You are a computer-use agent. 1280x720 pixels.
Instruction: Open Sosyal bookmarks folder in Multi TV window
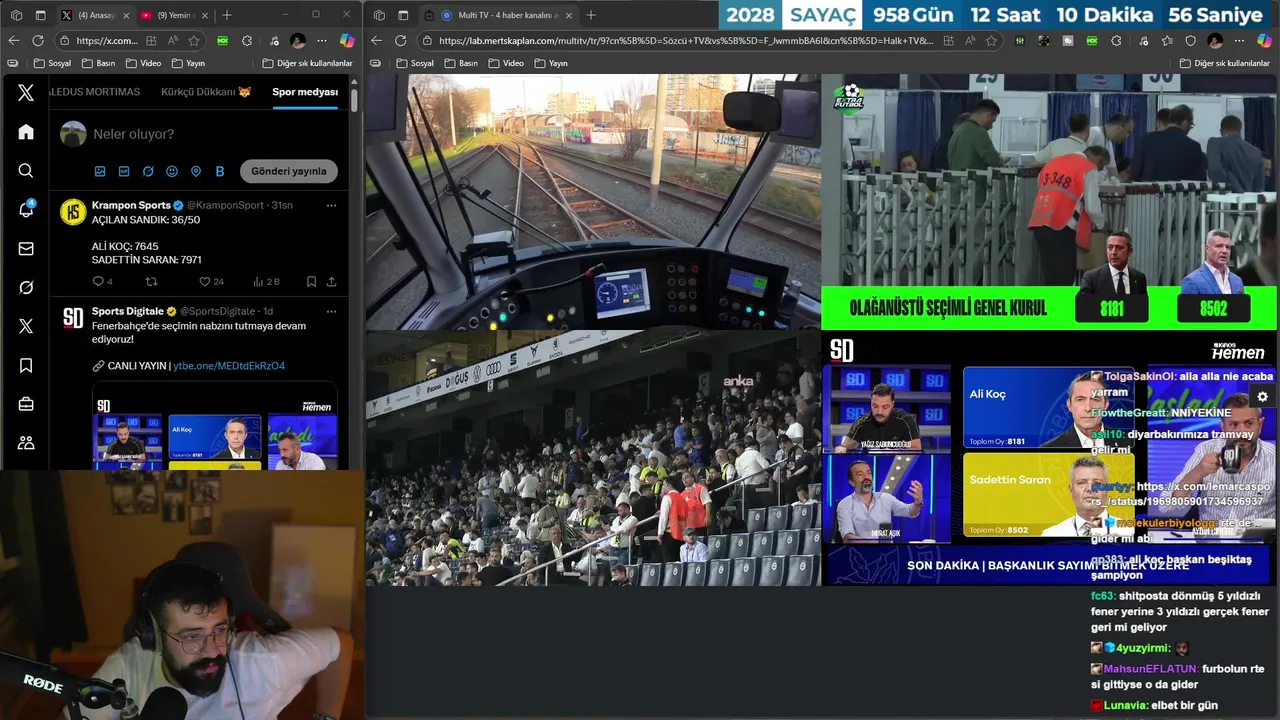click(415, 63)
